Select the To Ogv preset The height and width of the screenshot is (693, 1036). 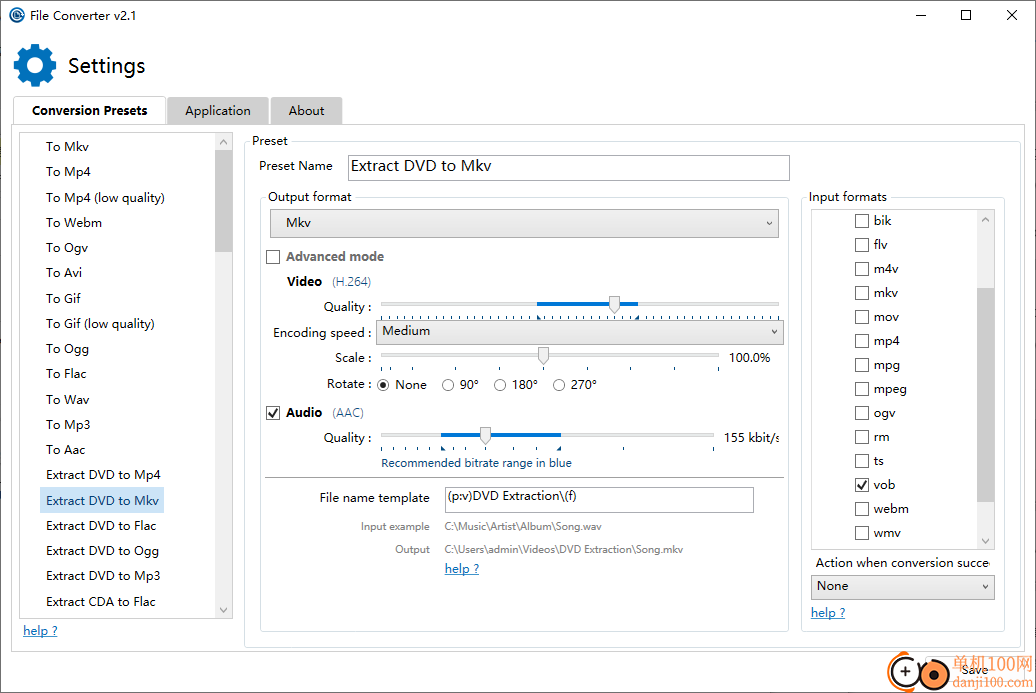[67, 248]
